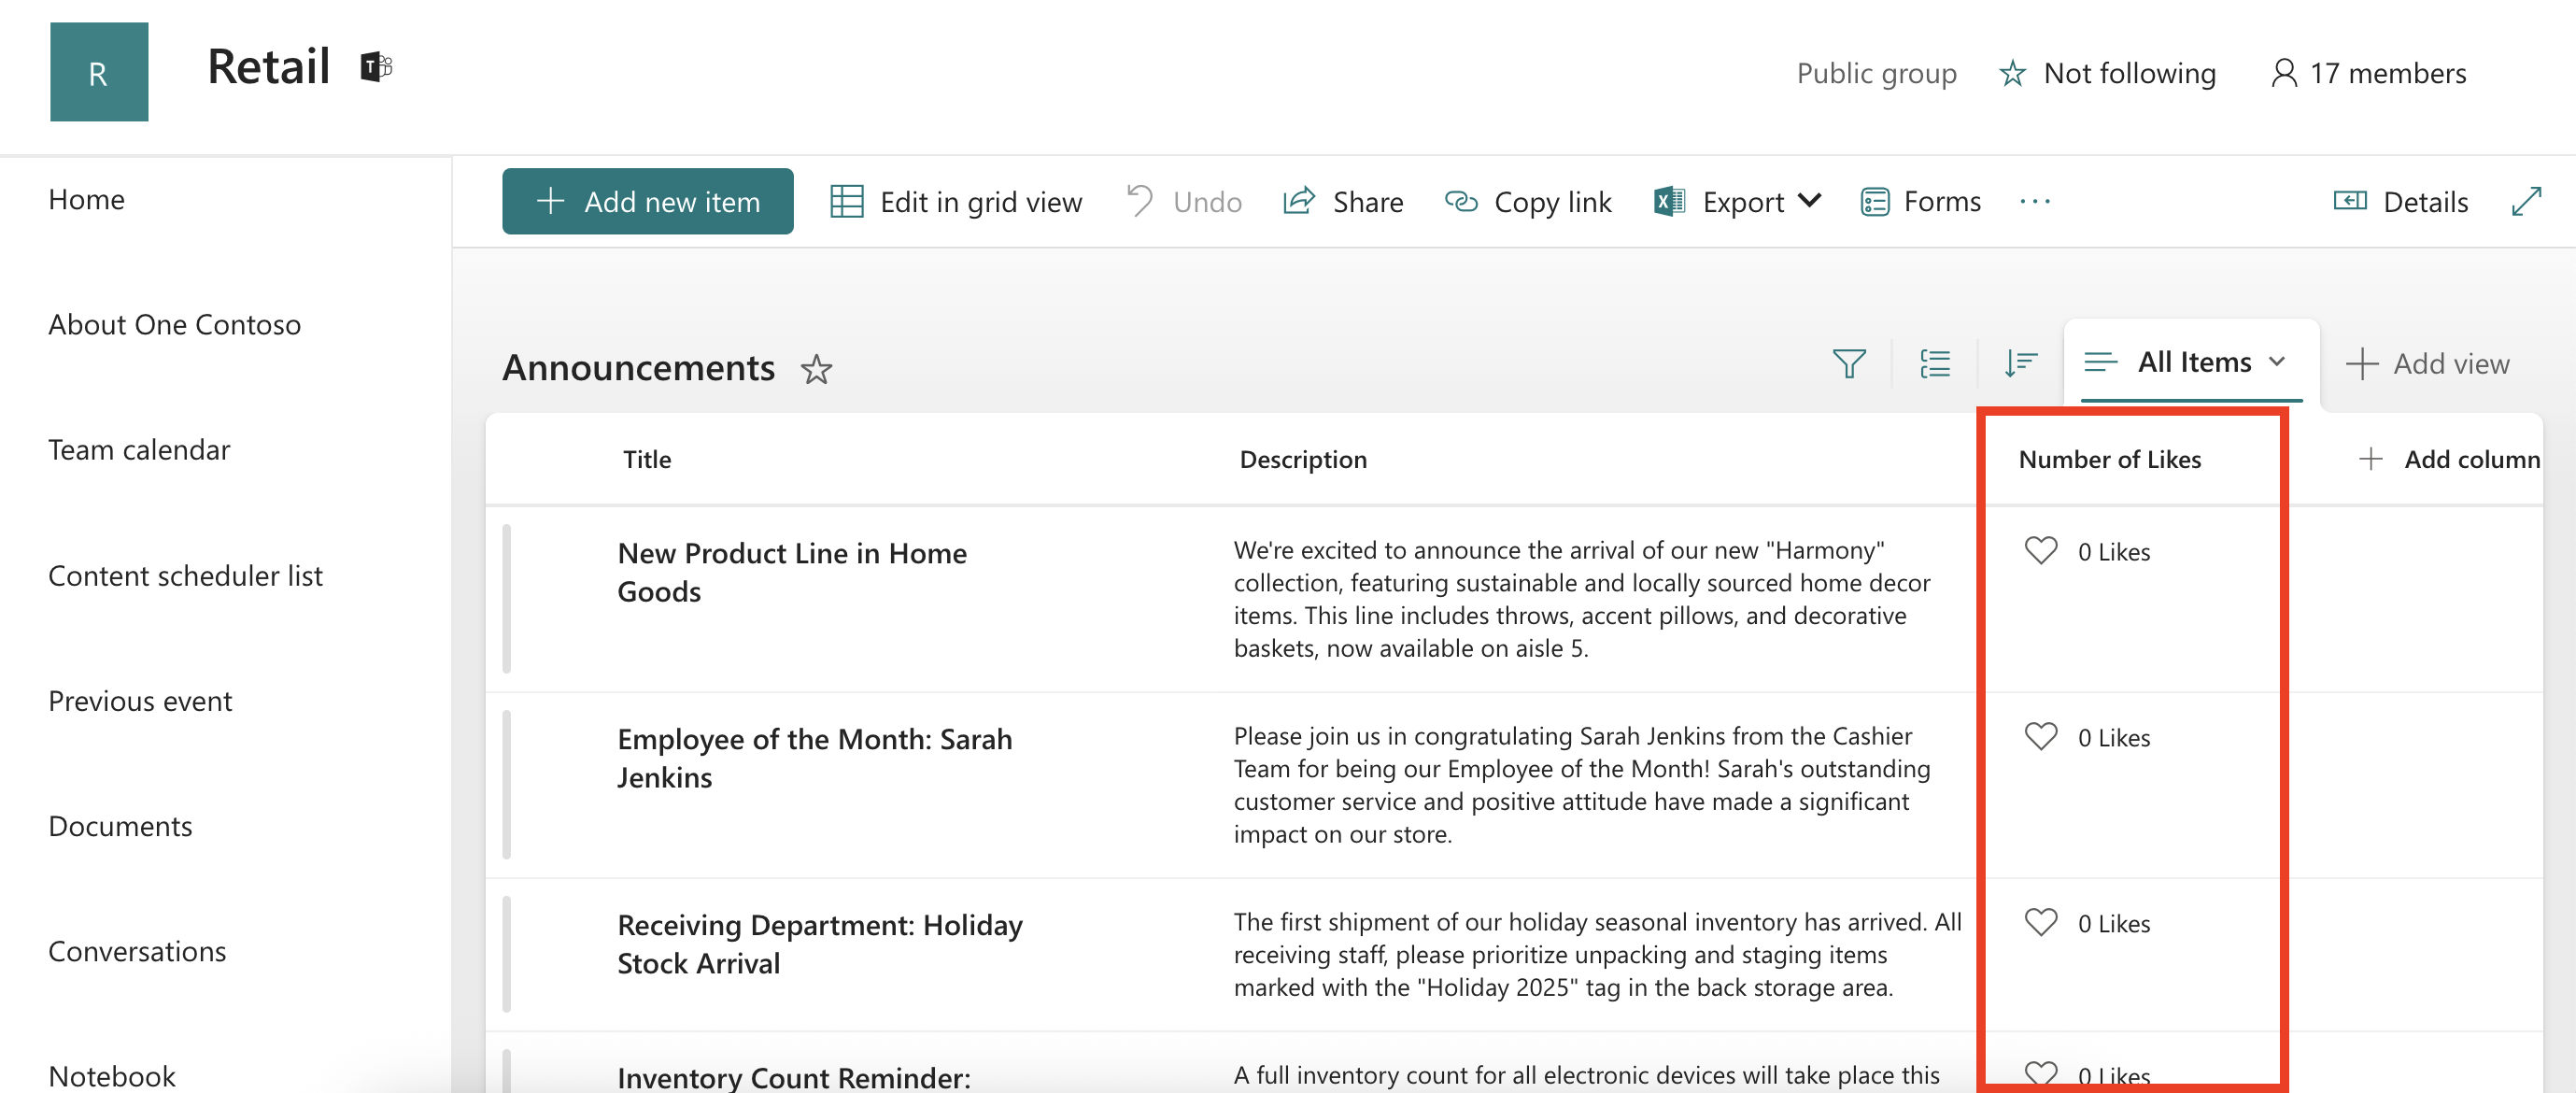This screenshot has width=2576, height=1093.
Task: Open the Number of Likes column menu
Action: [x=2109, y=459]
